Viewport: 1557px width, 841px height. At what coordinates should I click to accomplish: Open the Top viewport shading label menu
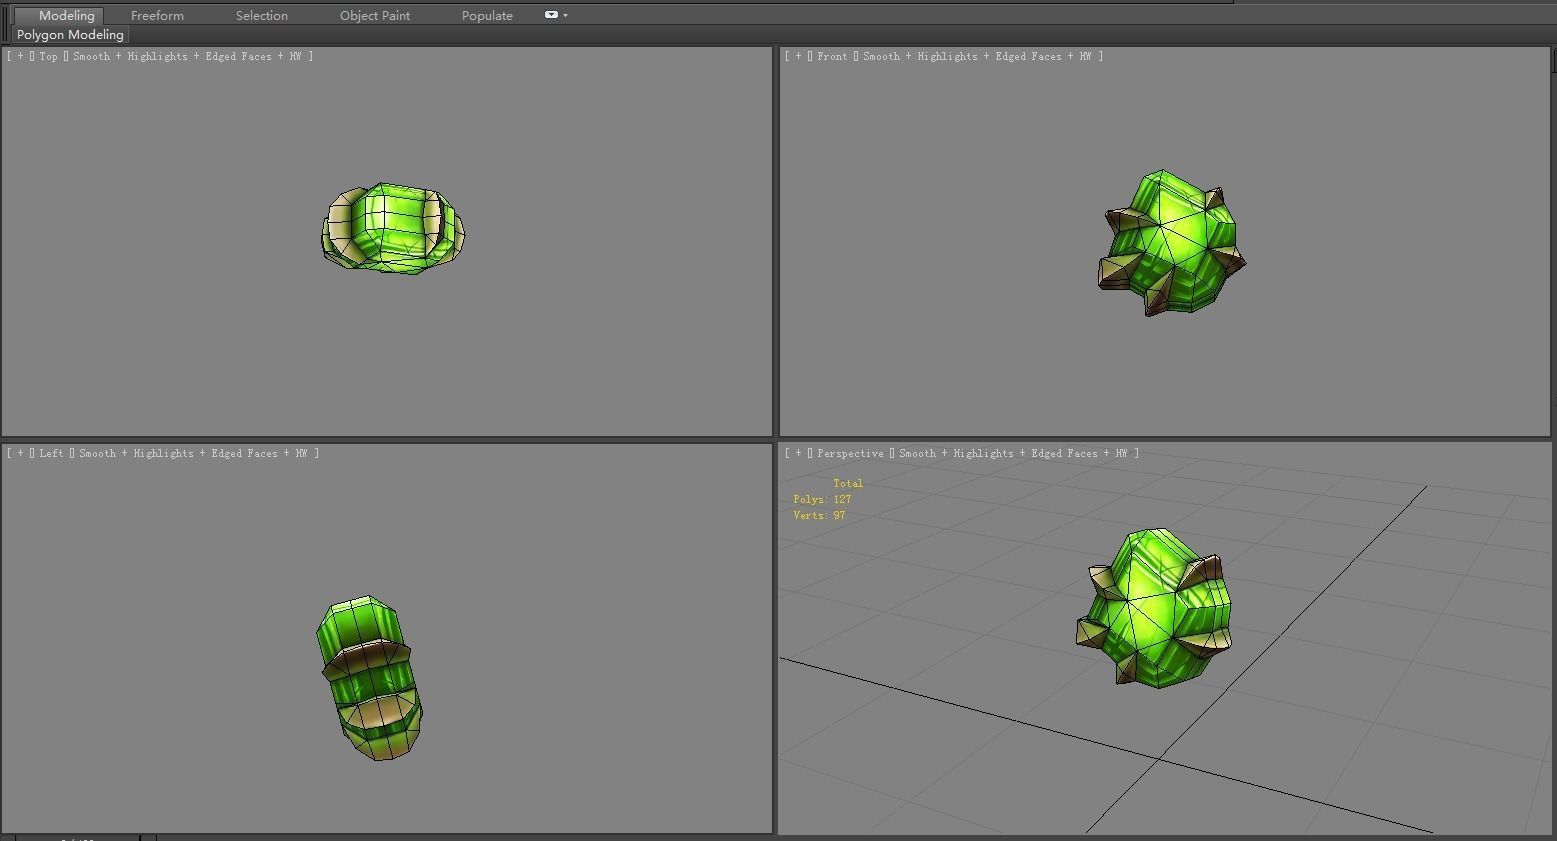187,56
